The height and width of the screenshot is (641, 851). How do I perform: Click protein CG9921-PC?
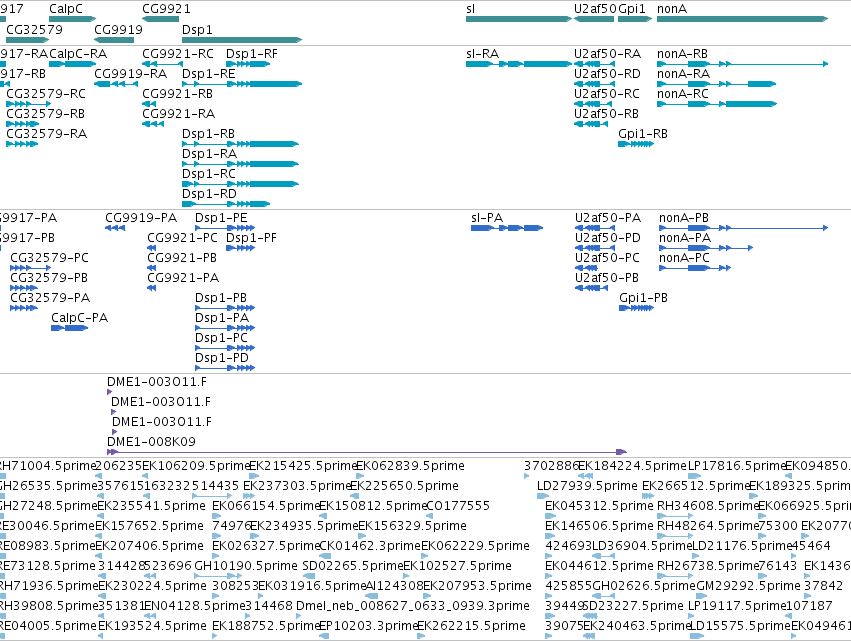(x=151, y=248)
